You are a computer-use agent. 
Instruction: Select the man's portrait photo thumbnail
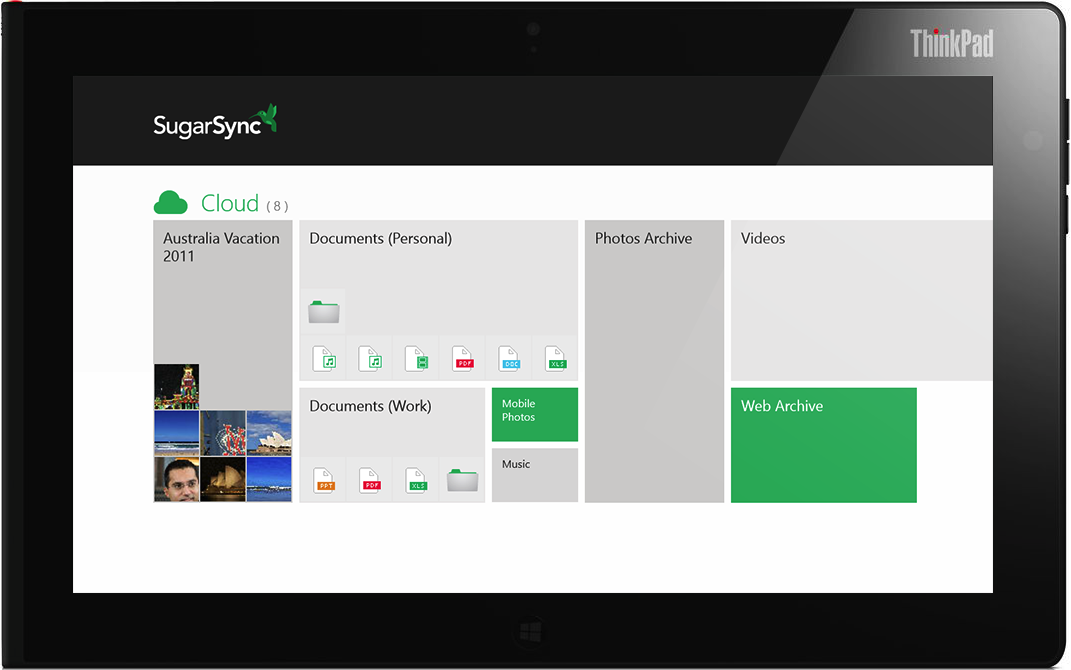tap(176, 479)
